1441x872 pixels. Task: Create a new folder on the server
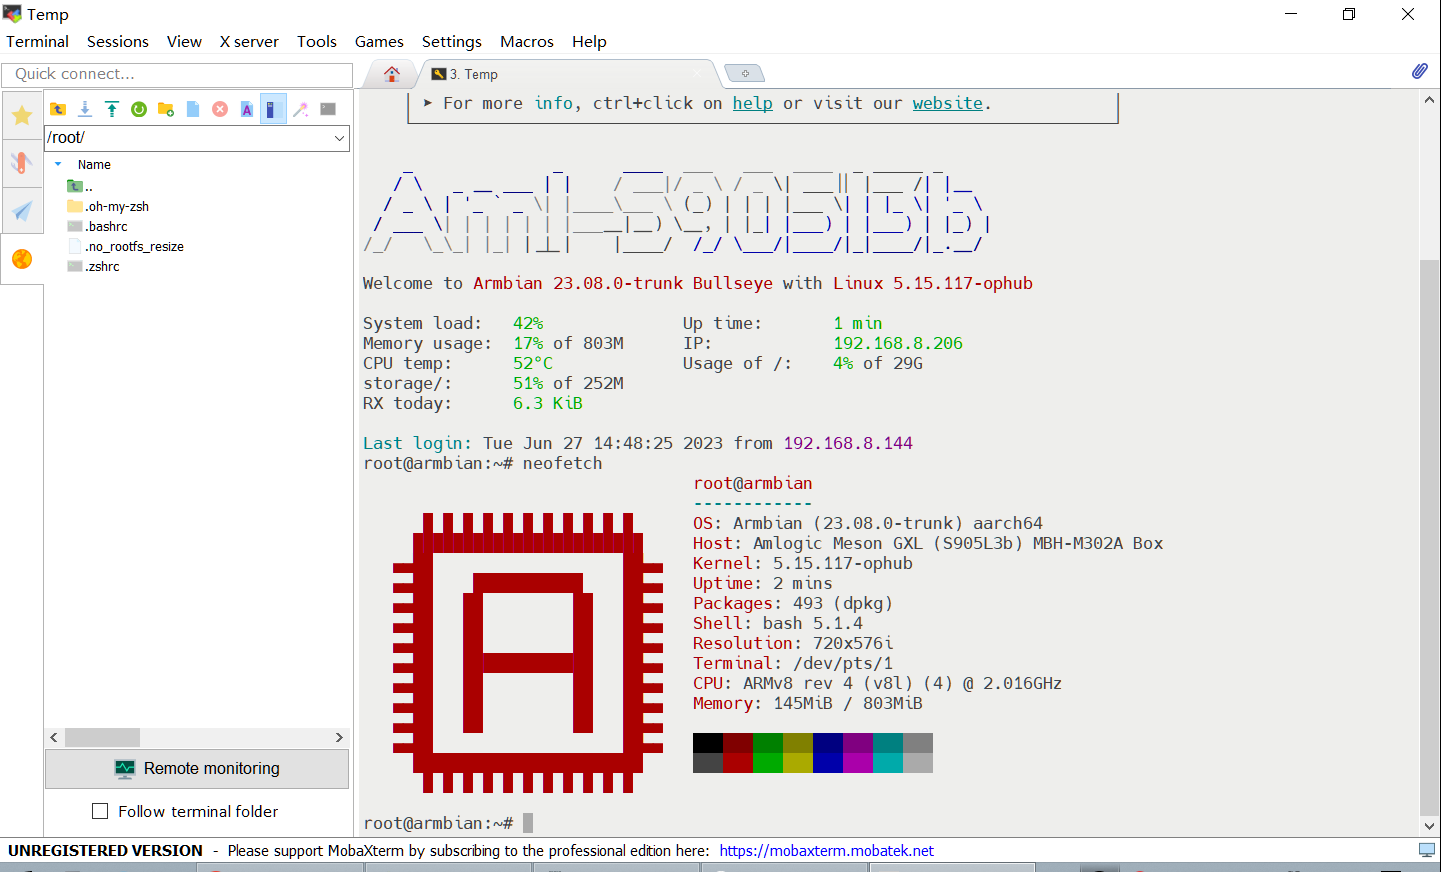coord(166,109)
